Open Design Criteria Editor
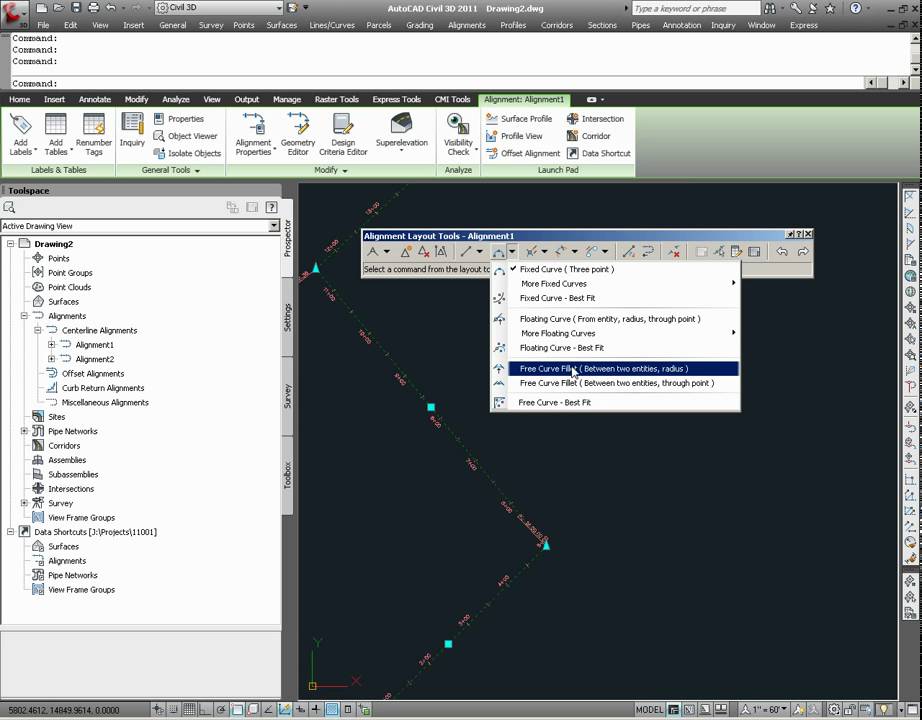The width and height of the screenshot is (922, 720). point(343,134)
